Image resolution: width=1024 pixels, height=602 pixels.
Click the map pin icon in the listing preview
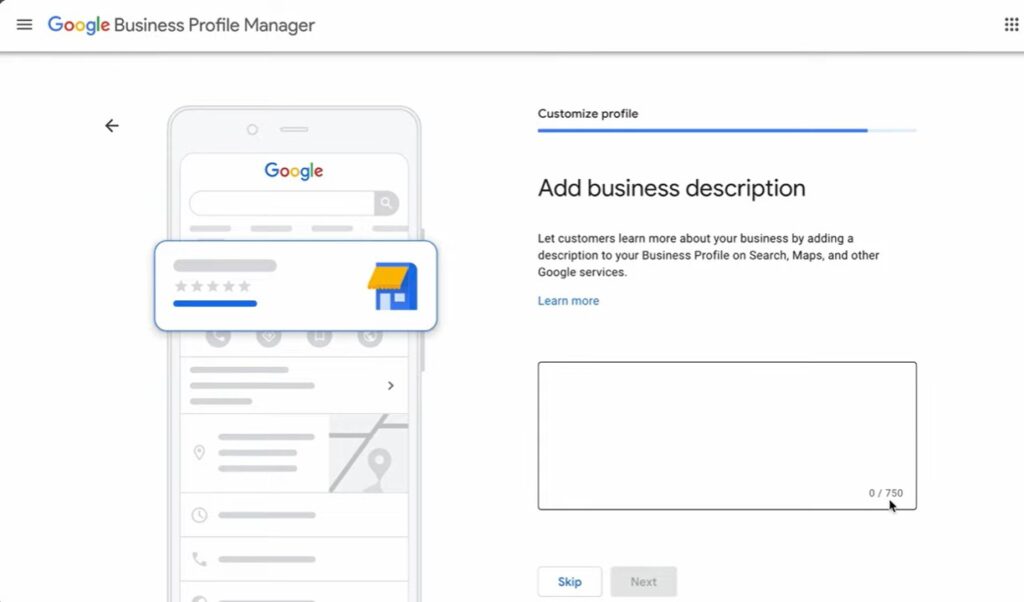199,450
